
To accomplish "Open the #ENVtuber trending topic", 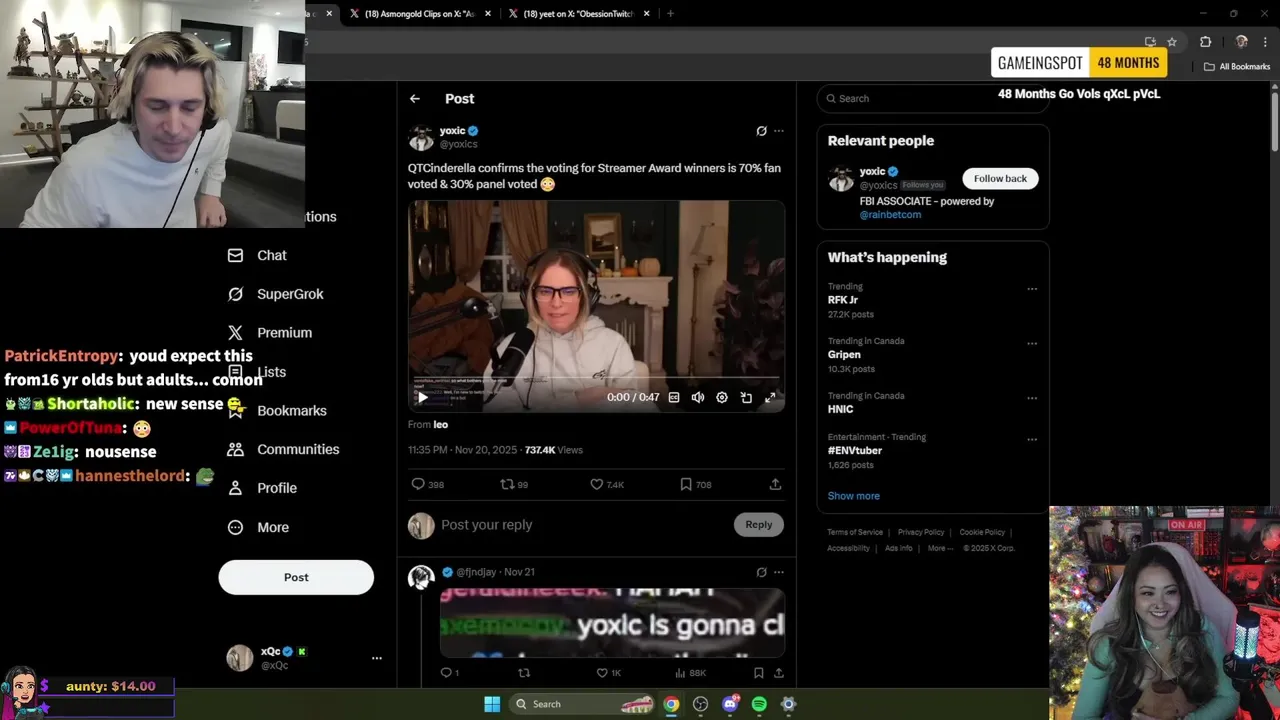I will pyautogui.click(x=854, y=450).
